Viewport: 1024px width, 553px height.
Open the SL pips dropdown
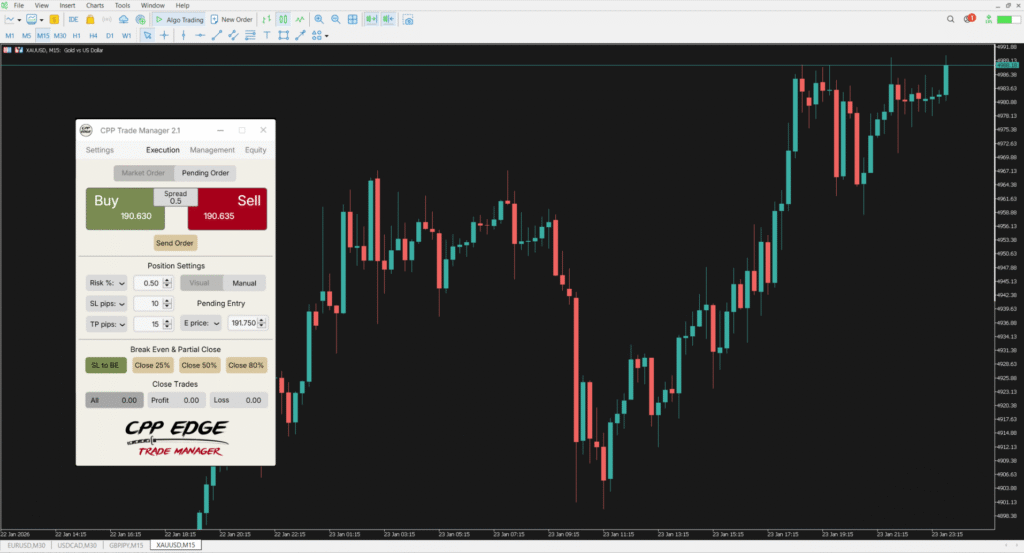(106, 304)
